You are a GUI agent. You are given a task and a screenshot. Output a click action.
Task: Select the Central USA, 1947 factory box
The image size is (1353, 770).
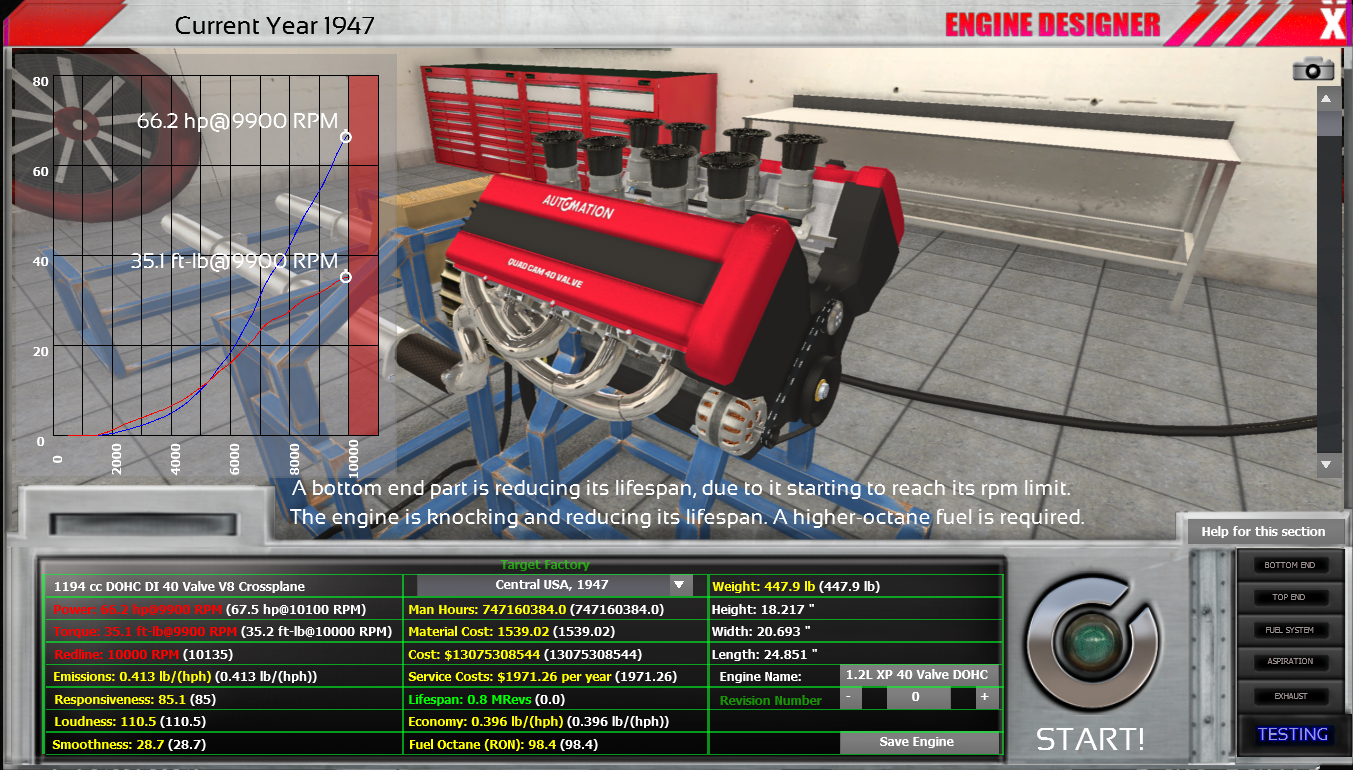tap(553, 585)
